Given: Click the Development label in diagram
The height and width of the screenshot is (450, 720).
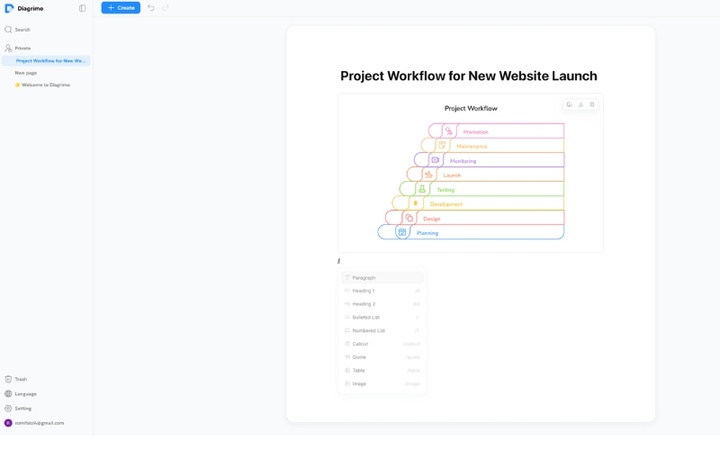Looking at the screenshot, I should pyautogui.click(x=446, y=204).
